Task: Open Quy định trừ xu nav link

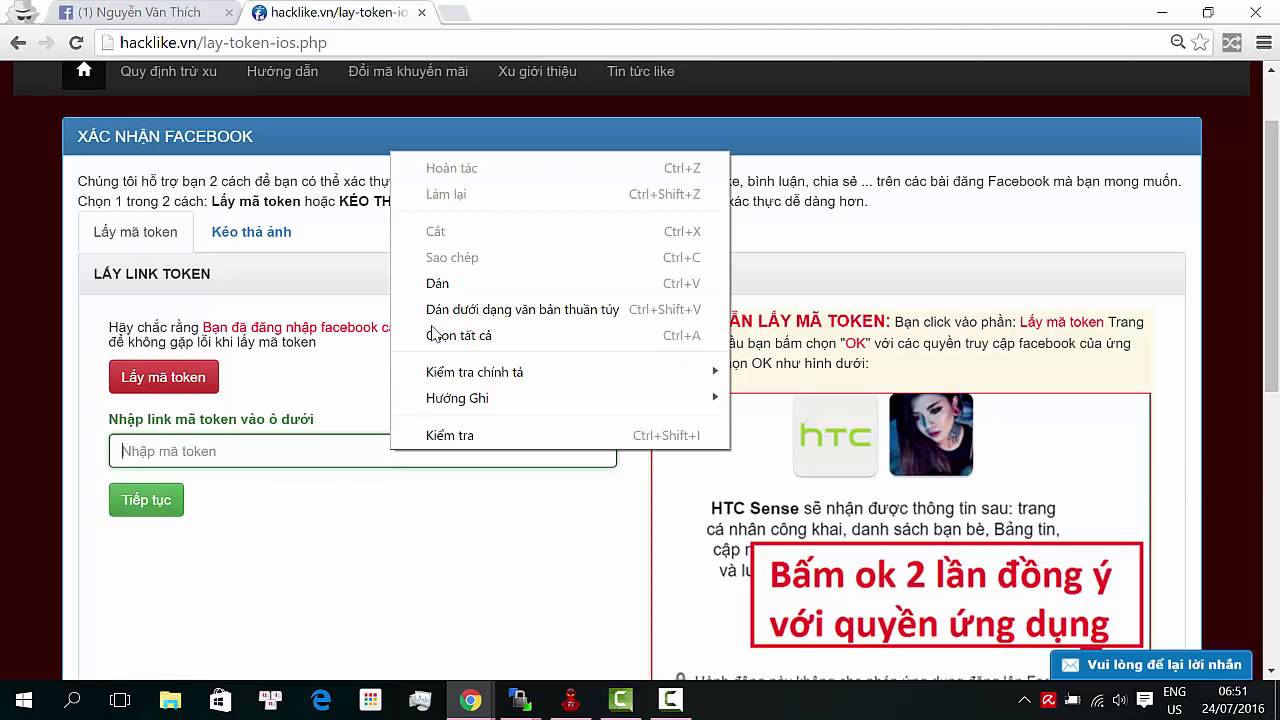Action: click(168, 71)
